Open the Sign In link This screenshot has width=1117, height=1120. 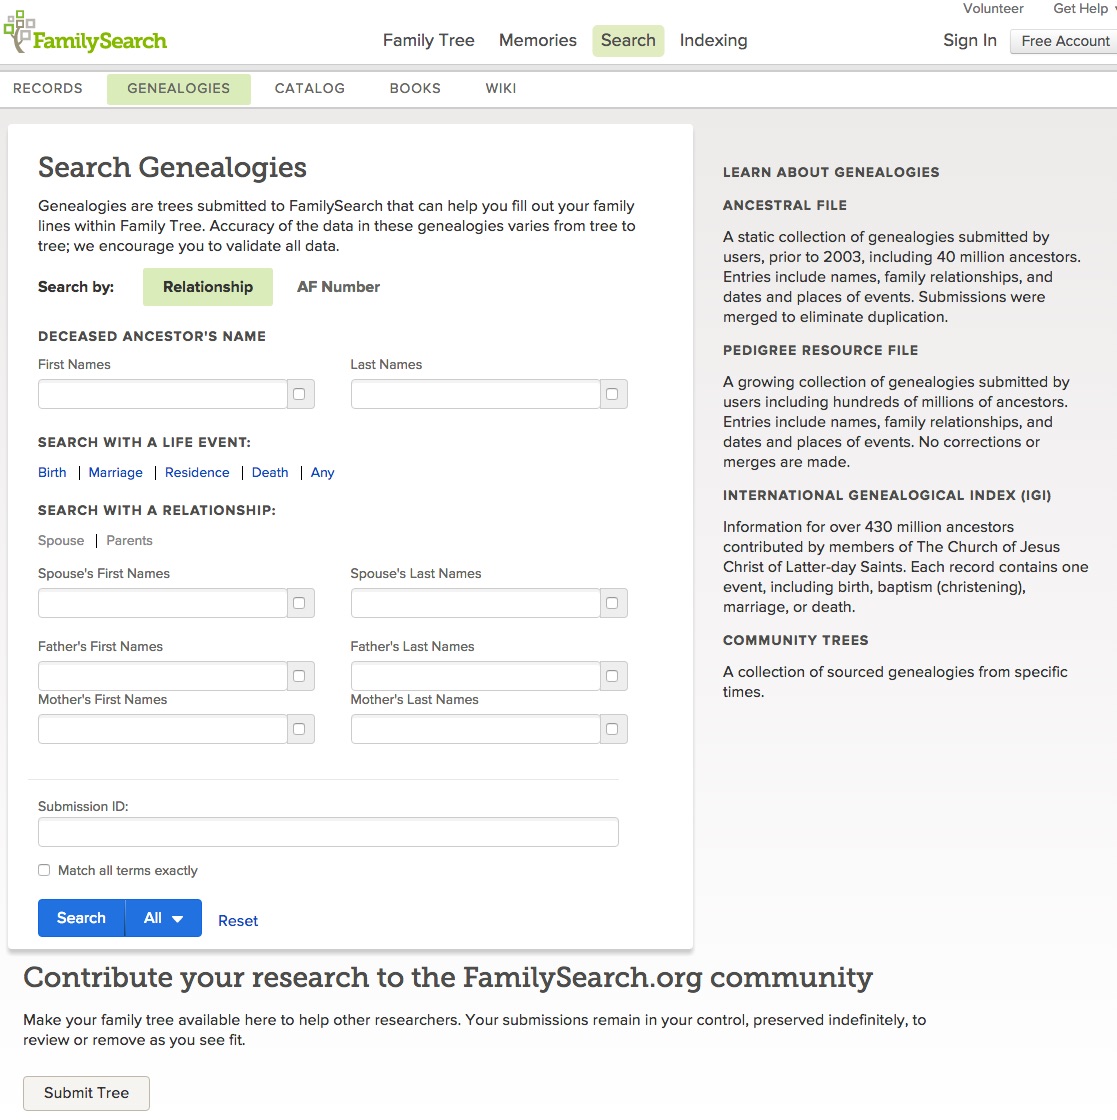[x=969, y=41]
